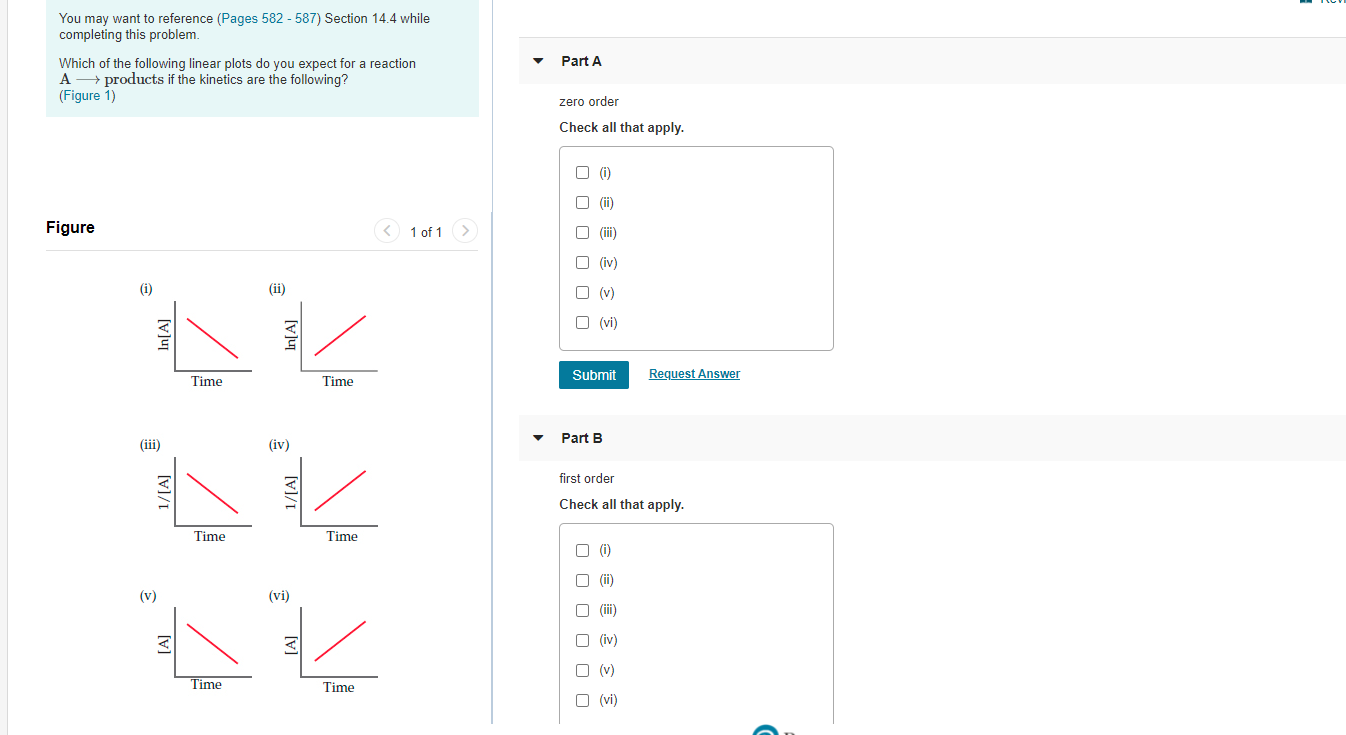Submit the Part A answer
This screenshot has width=1346, height=735.
pyautogui.click(x=593, y=374)
